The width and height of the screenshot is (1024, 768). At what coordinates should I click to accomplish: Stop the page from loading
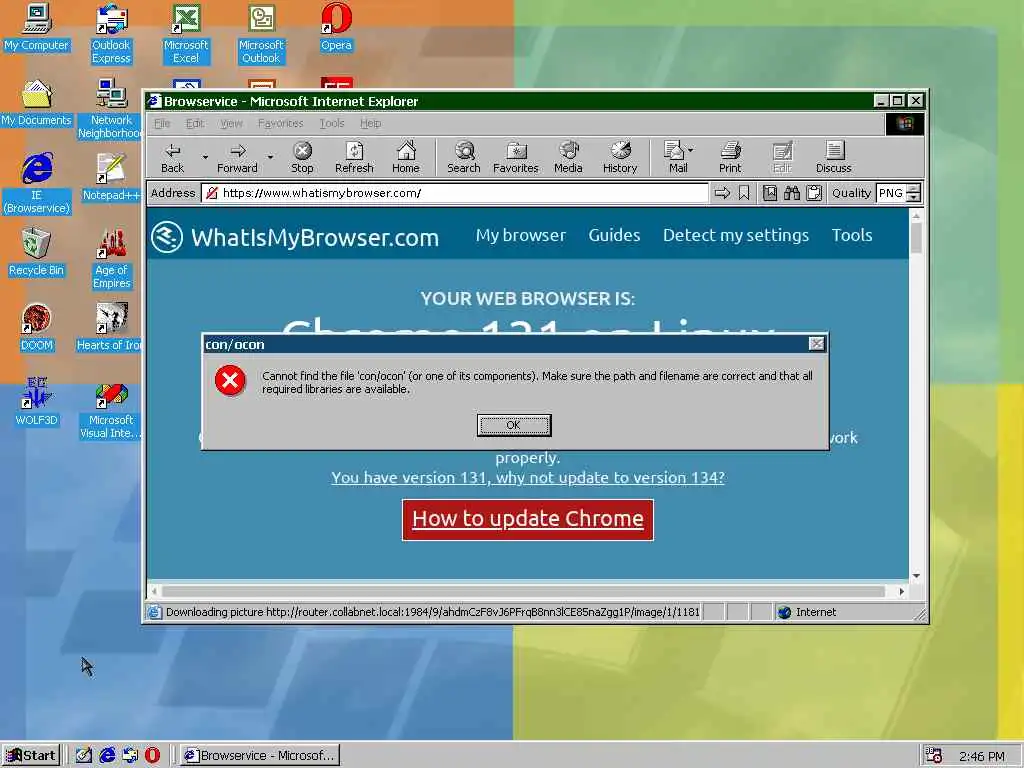(x=302, y=157)
